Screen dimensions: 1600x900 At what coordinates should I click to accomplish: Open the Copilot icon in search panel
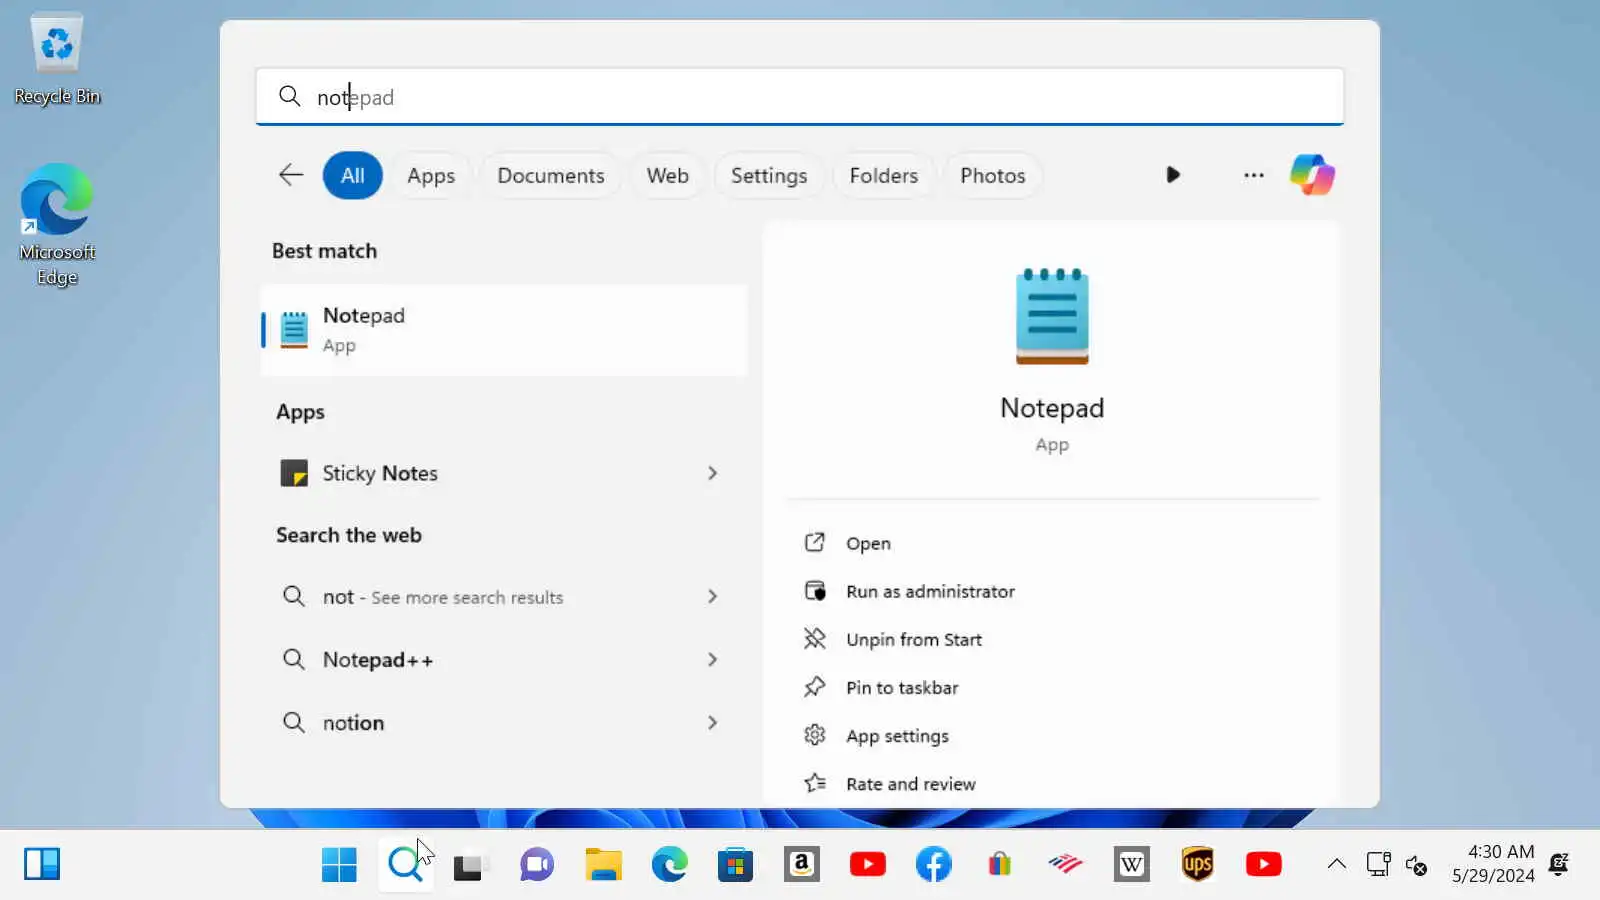(1312, 175)
